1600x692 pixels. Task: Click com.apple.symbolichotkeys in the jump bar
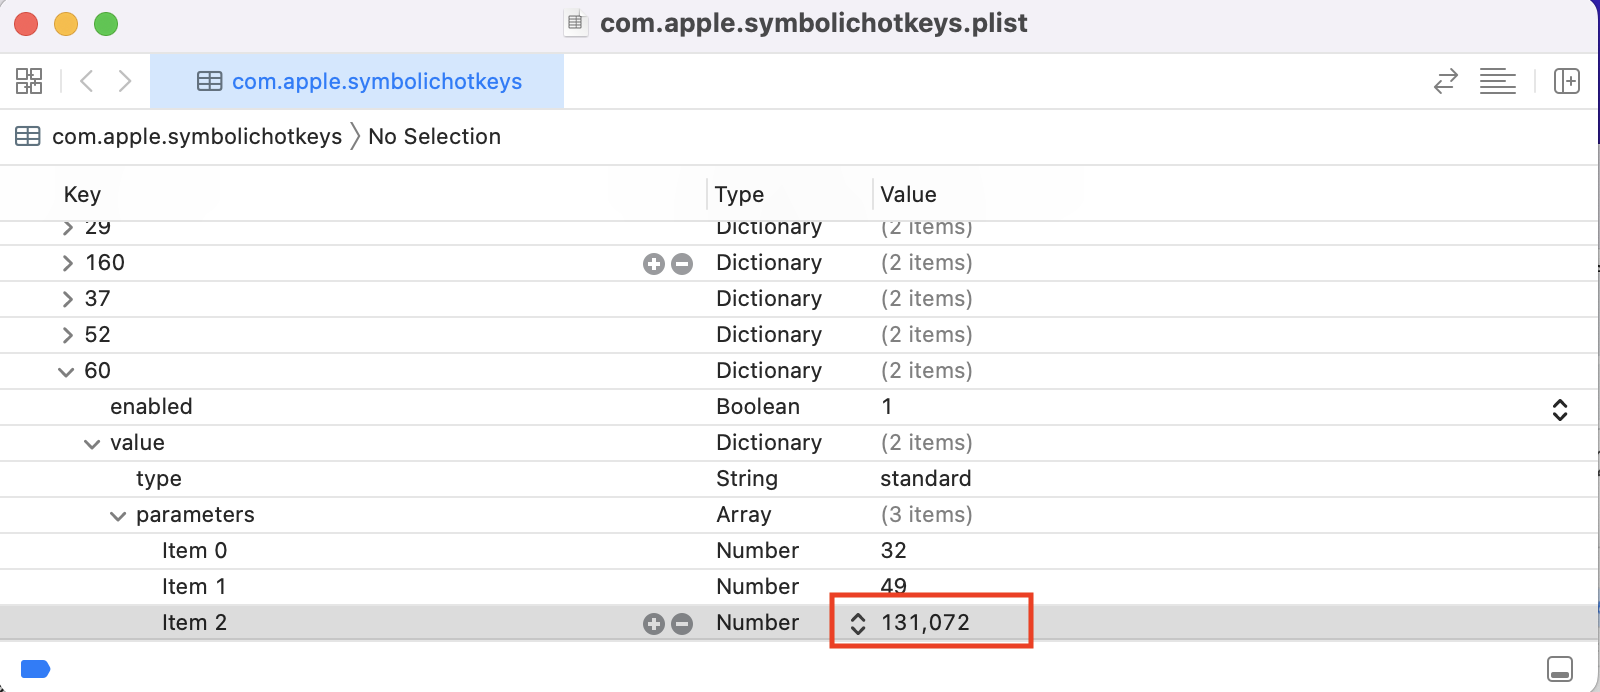[197, 136]
